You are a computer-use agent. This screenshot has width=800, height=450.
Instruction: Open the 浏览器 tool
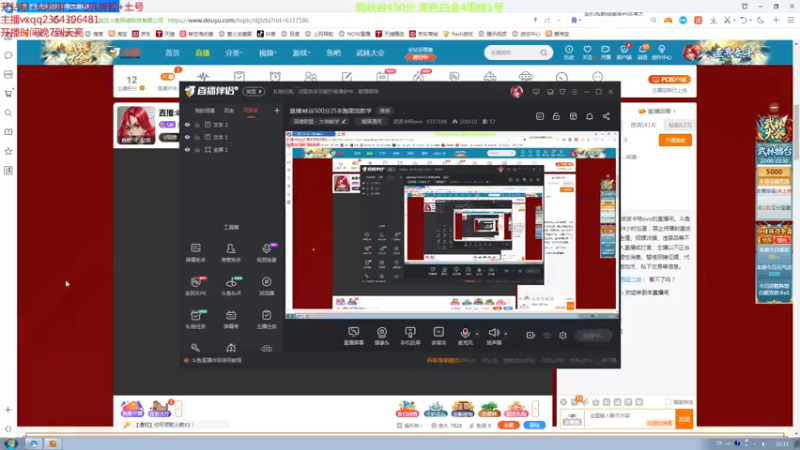pyautogui.click(x=266, y=286)
